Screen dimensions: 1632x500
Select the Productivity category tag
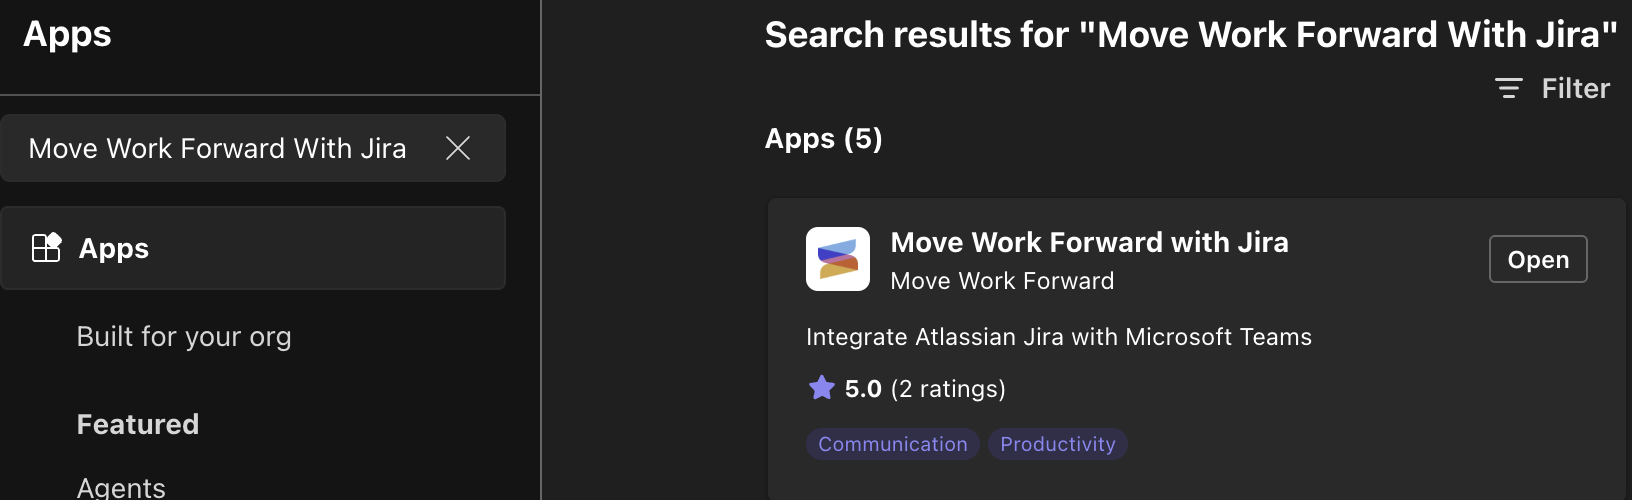(1057, 444)
